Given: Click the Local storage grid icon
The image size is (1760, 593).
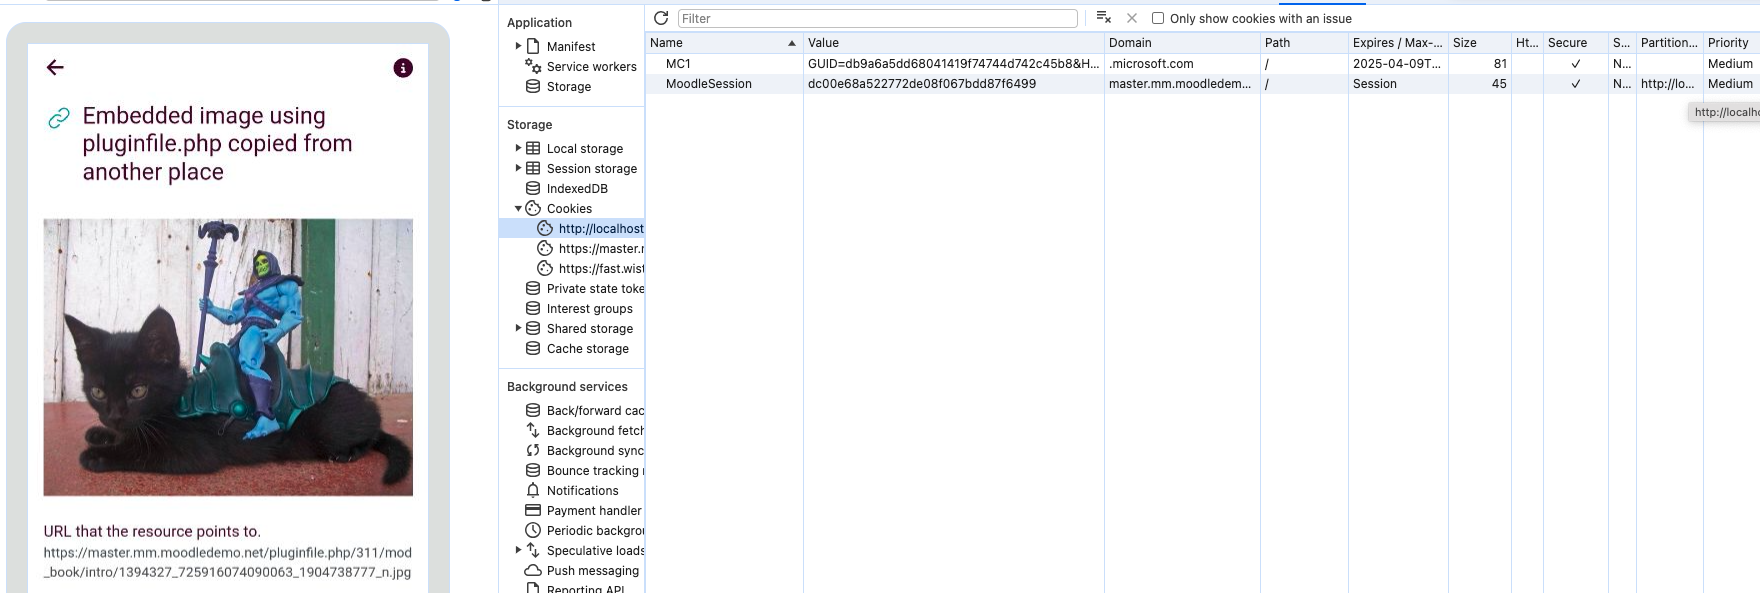Looking at the screenshot, I should (x=533, y=148).
